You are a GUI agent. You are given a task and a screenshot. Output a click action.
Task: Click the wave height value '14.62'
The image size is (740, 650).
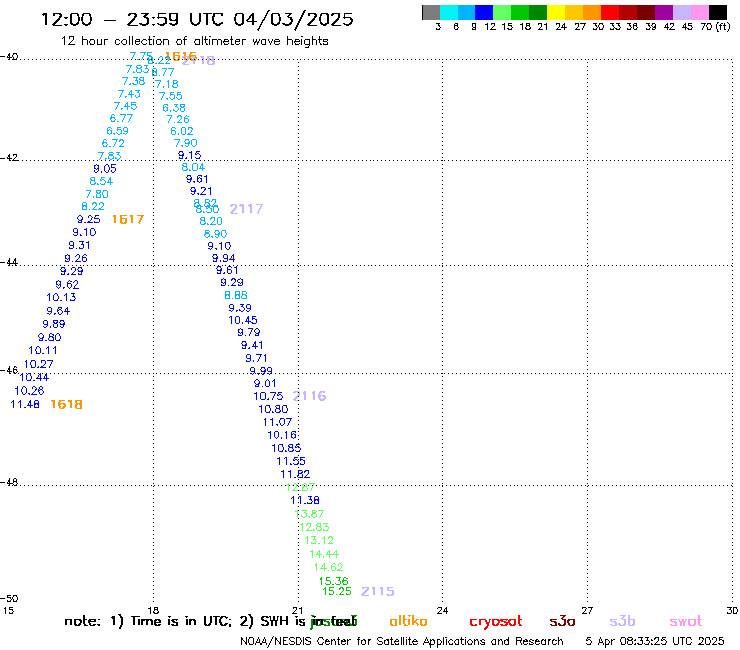click(x=328, y=567)
